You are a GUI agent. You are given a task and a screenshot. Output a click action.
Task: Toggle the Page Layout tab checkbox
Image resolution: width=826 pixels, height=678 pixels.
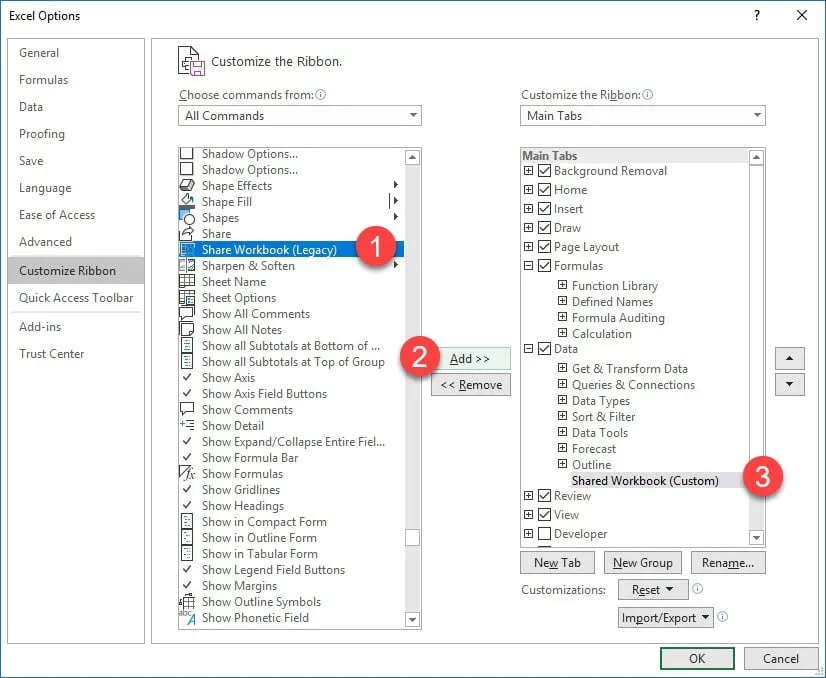click(x=545, y=247)
